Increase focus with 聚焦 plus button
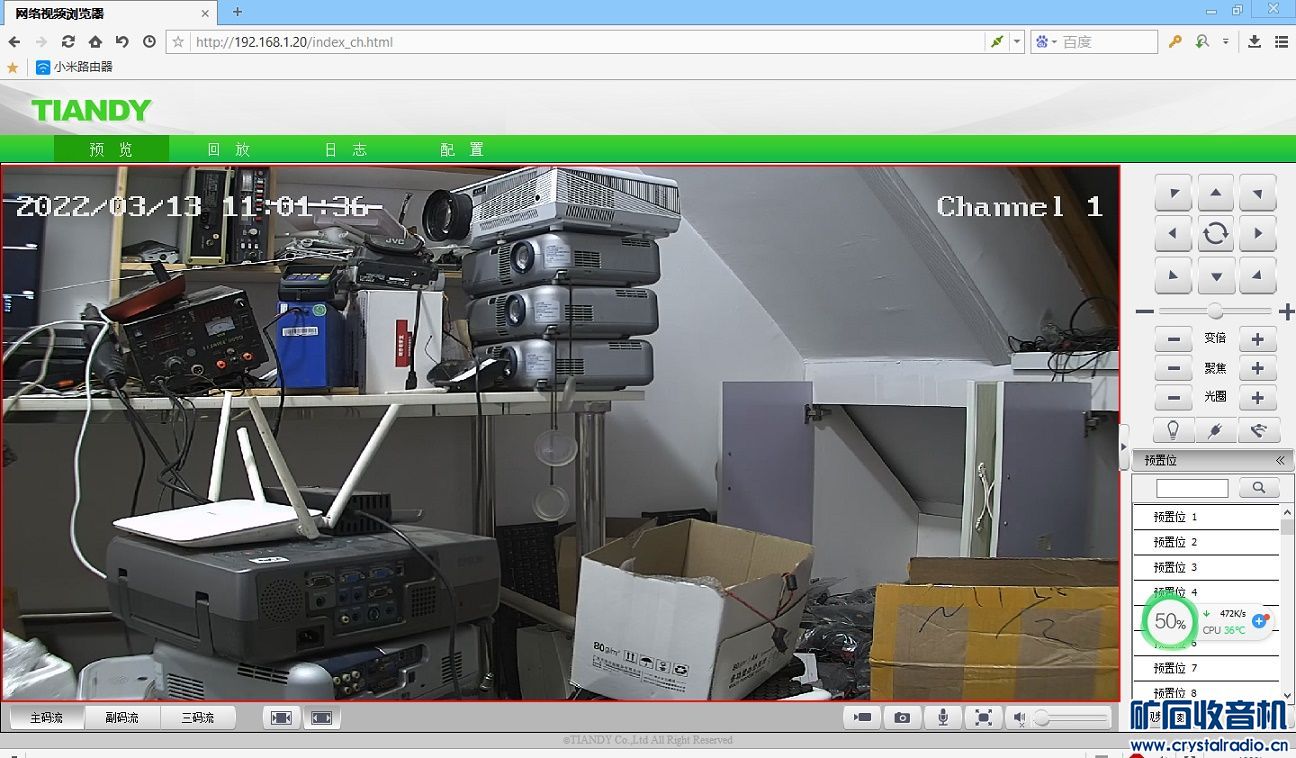 [1258, 369]
